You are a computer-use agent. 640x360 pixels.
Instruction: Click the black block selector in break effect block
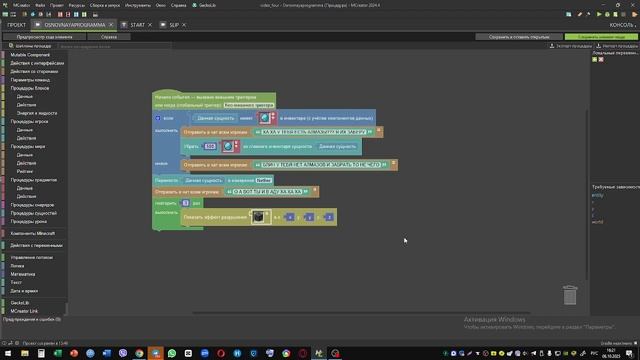pyautogui.click(x=258, y=217)
